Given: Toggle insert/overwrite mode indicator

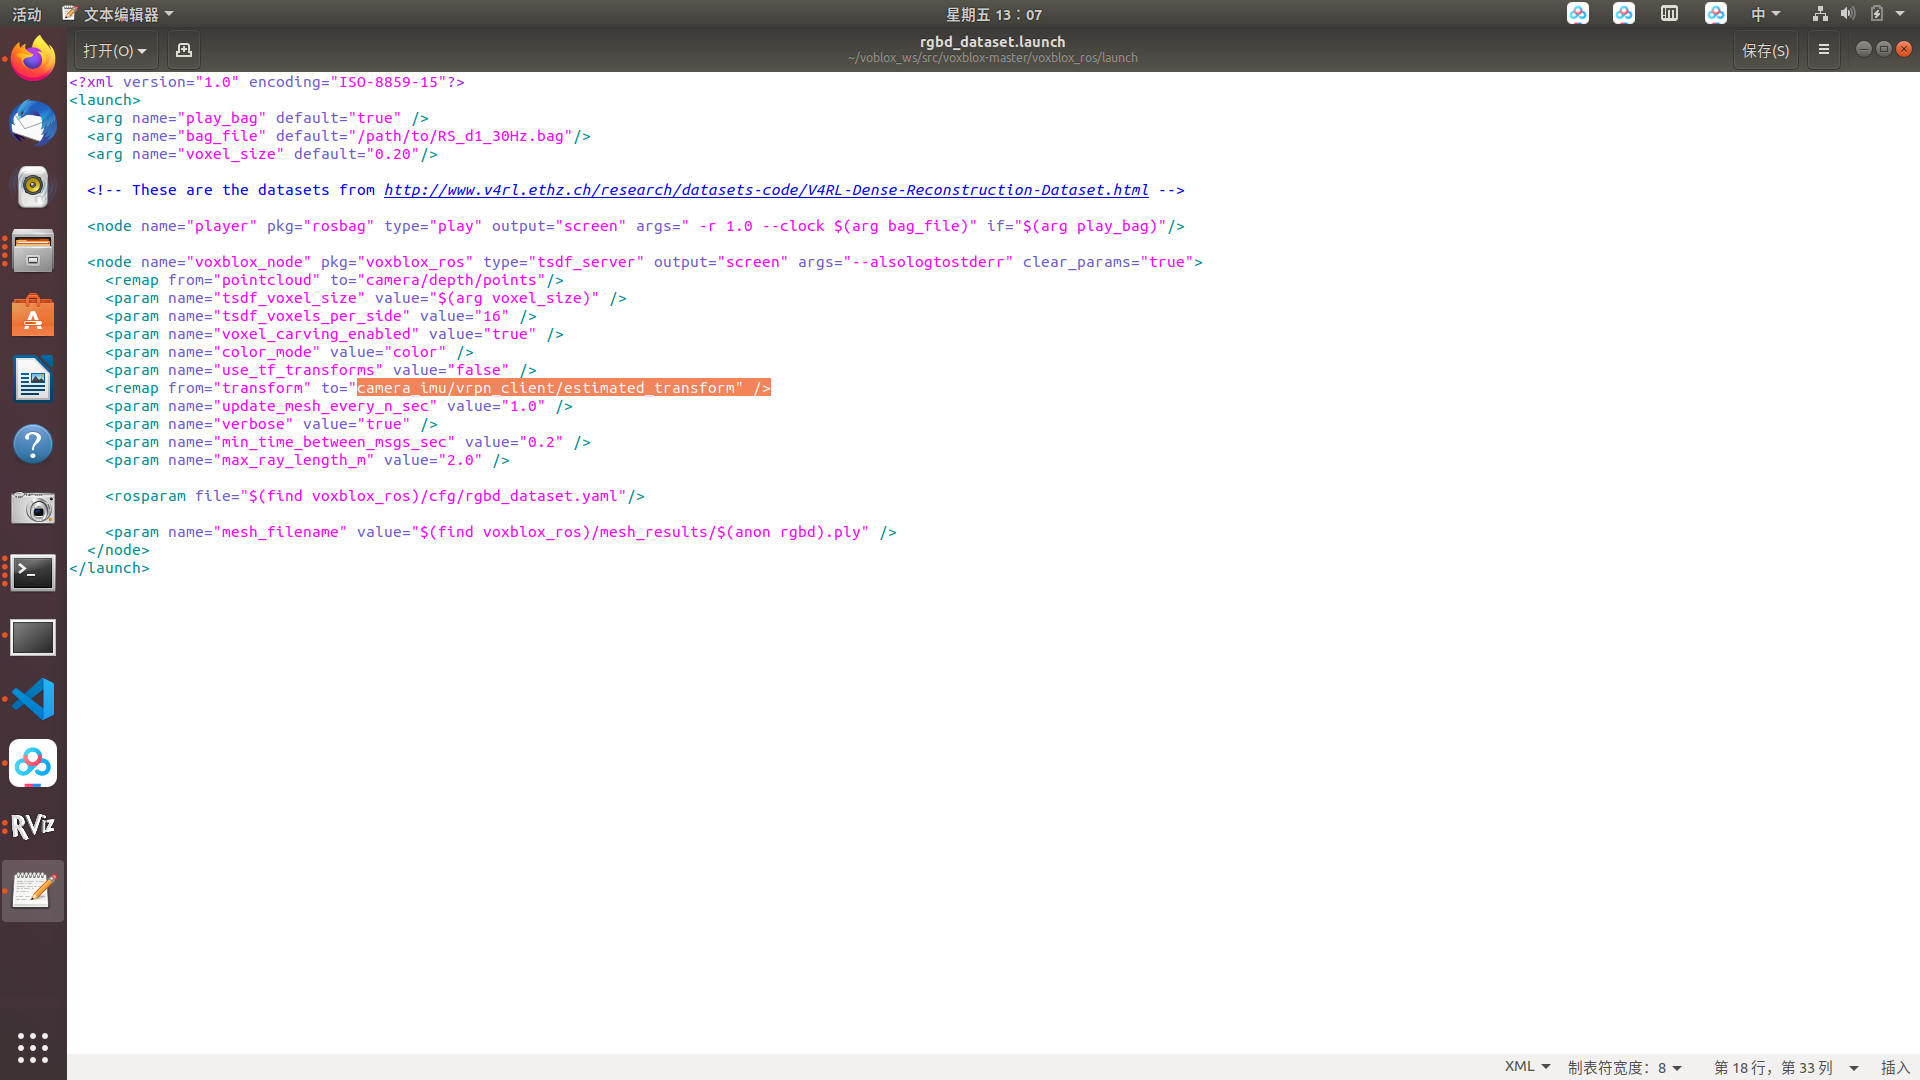Looking at the screenshot, I should click(x=1894, y=1067).
